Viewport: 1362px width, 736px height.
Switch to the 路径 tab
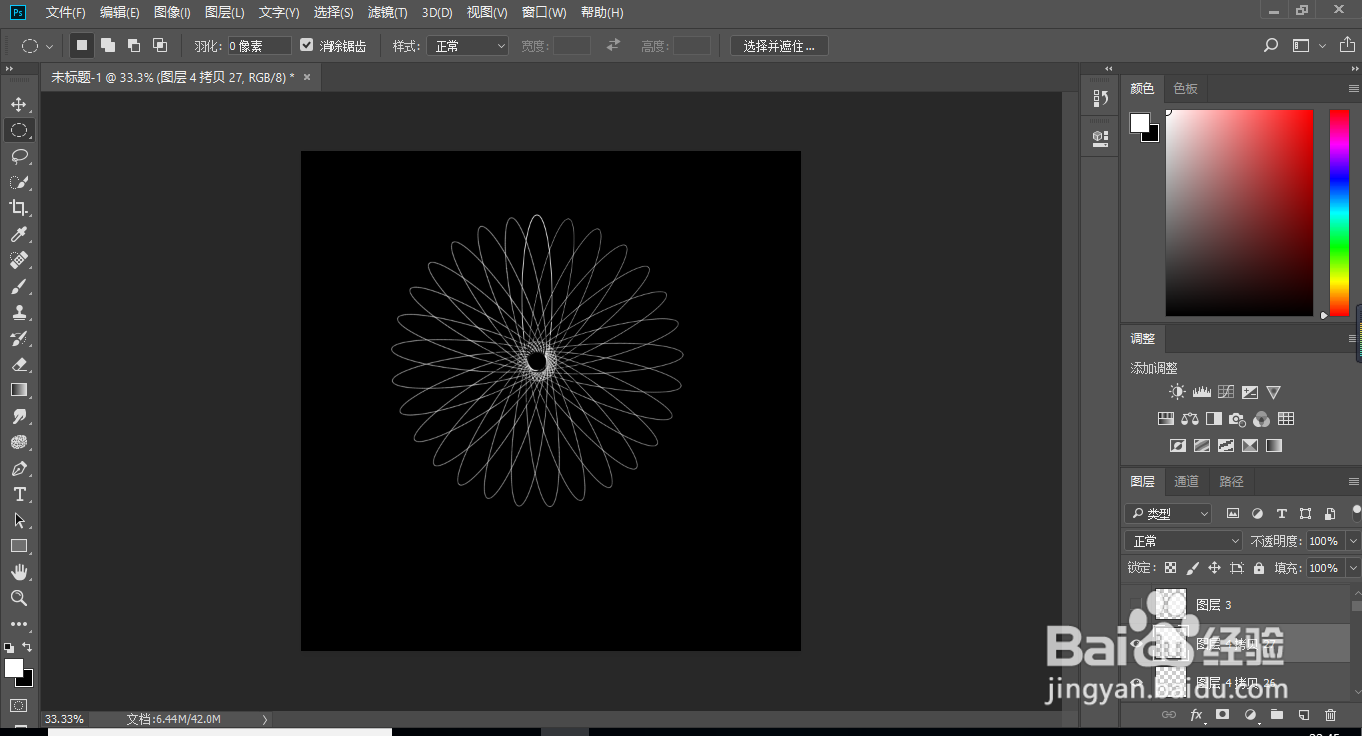tap(1231, 482)
